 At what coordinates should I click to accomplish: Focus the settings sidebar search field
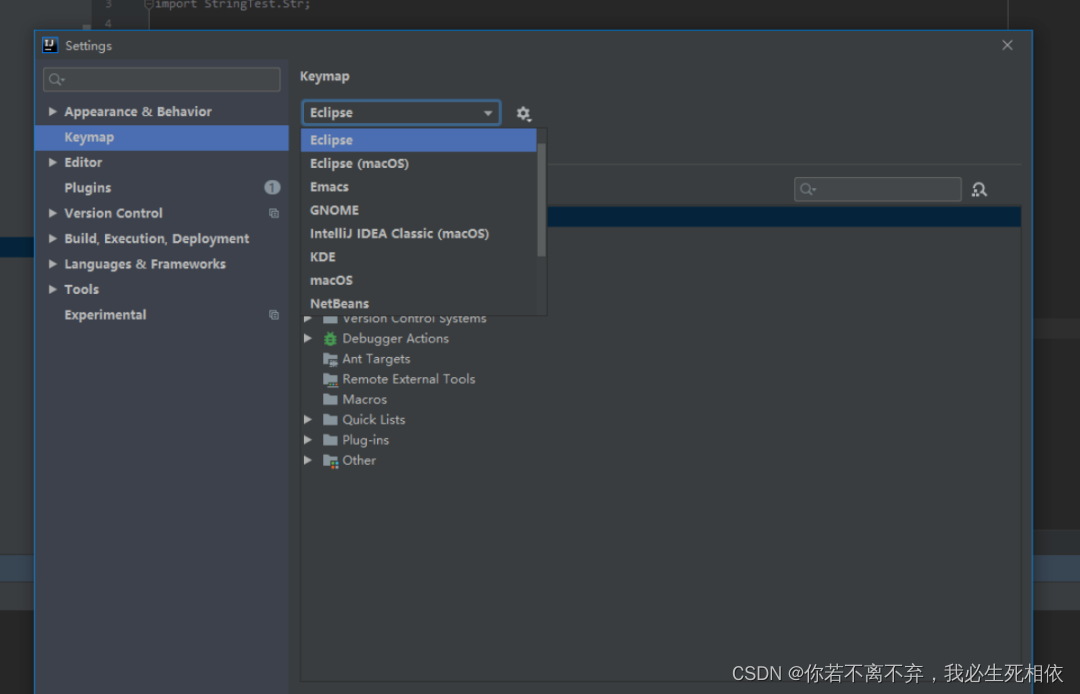(162, 80)
